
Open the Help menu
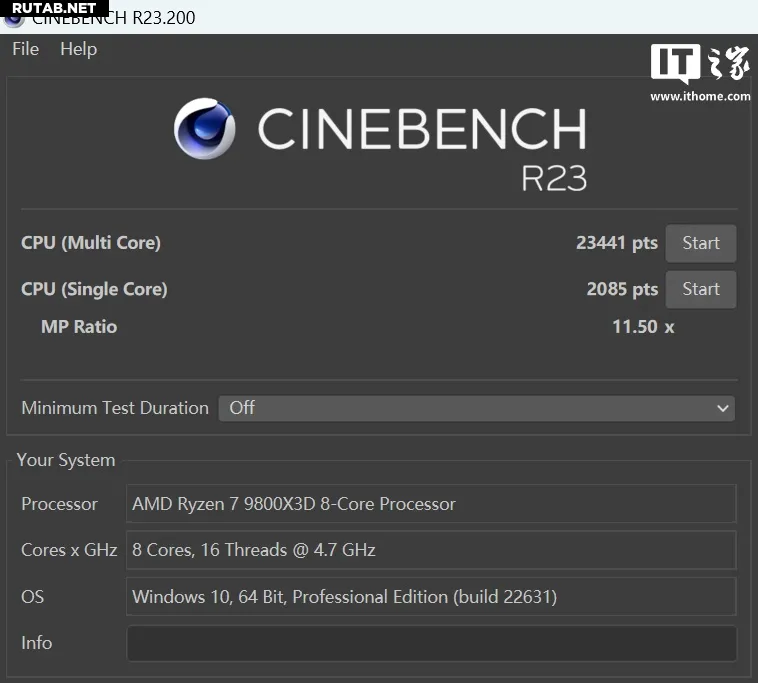pos(78,49)
